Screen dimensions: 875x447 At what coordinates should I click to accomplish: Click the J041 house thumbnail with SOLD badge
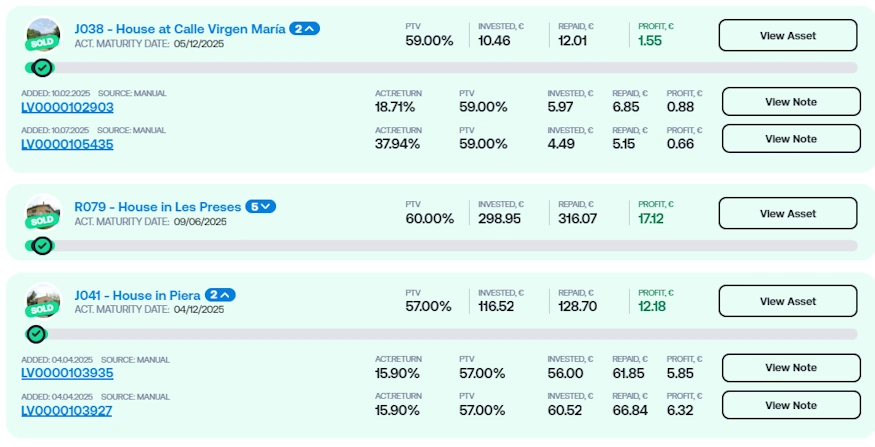coord(42,300)
